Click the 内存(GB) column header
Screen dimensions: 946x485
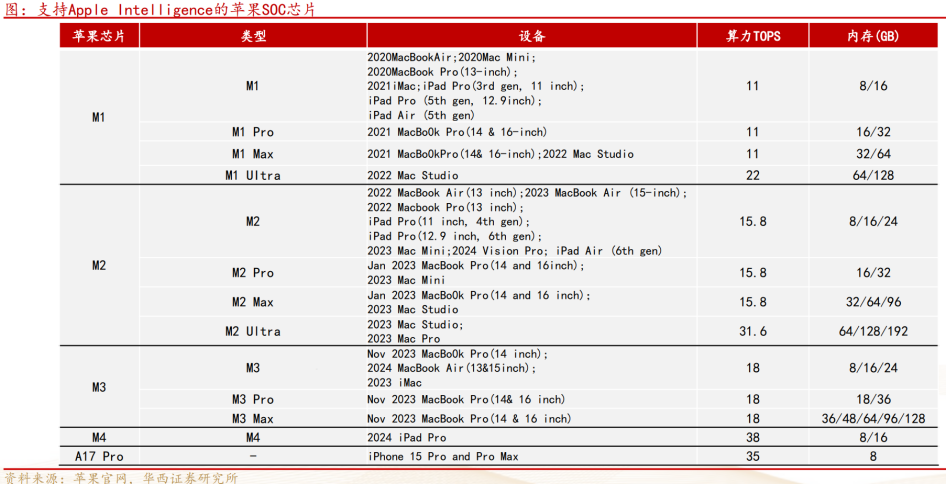coord(873,36)
